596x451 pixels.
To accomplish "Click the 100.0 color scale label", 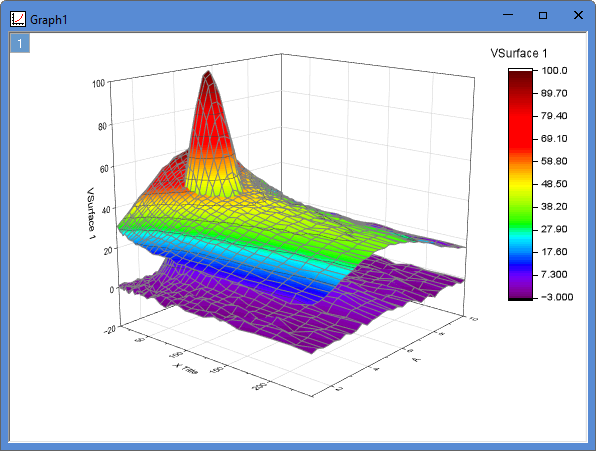I will (554, 71).
